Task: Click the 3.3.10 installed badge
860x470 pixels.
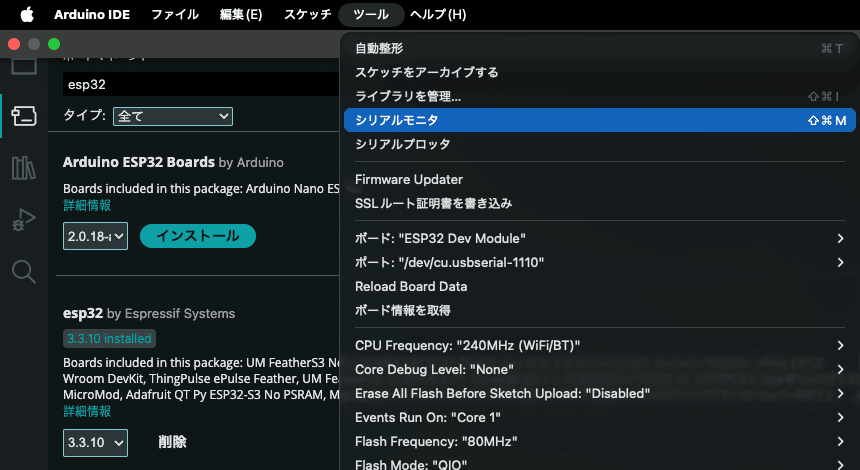Action: pos(109,339)
